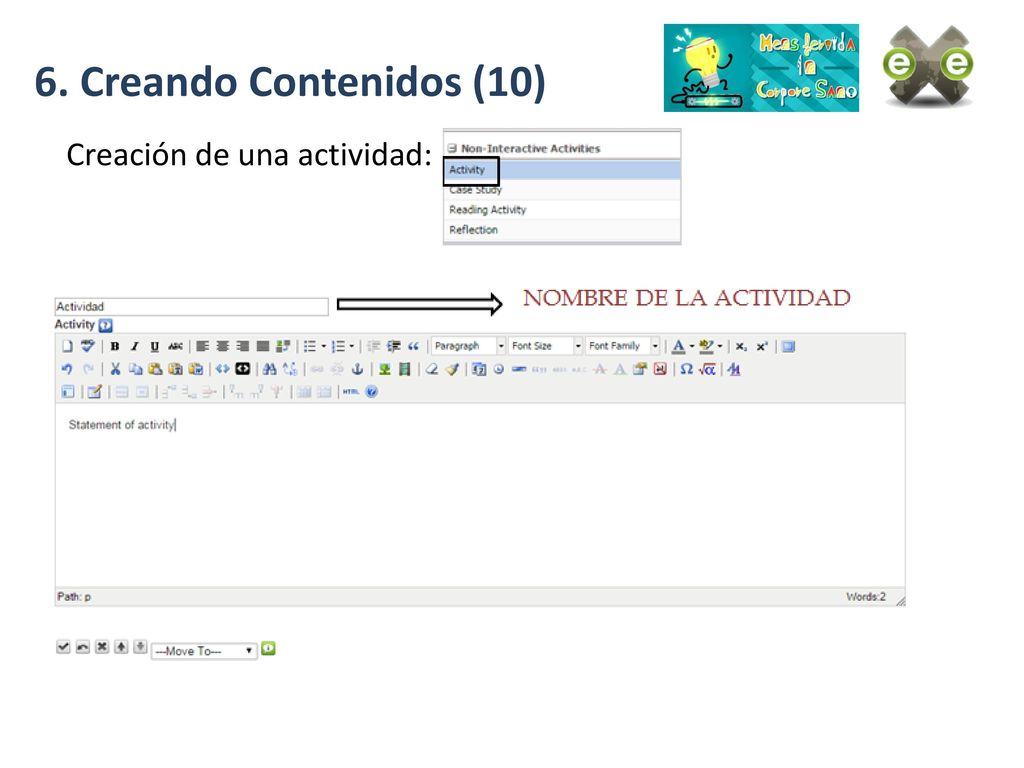Click inside the Statement of activity text

(x=121, y=425)
